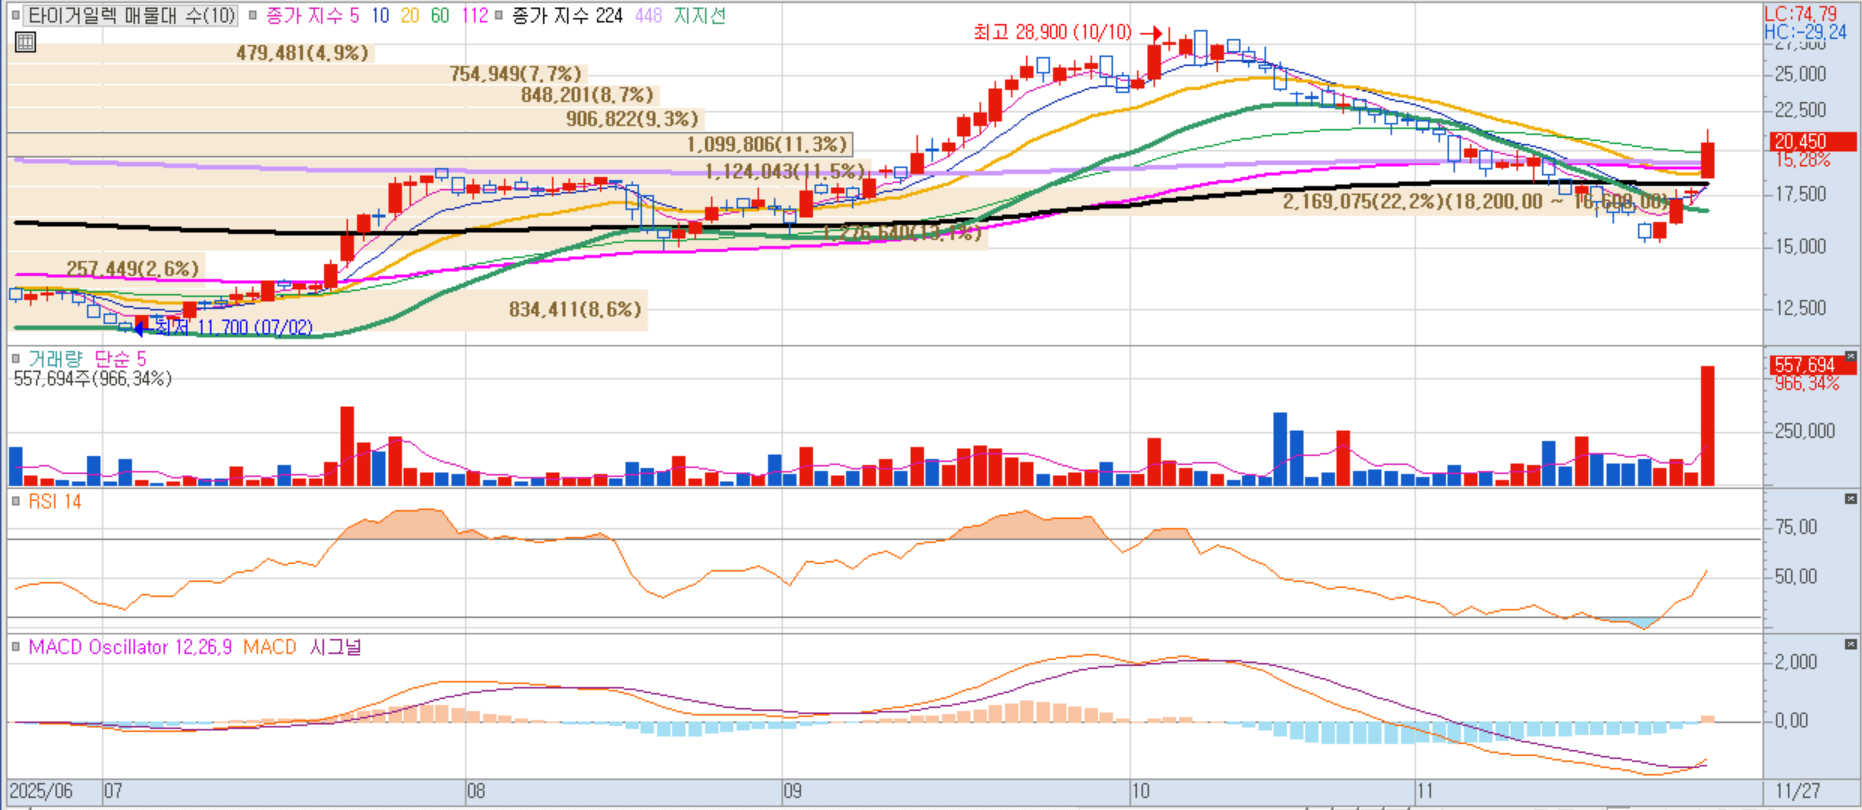This screenshot has width=1862, height=810.
Task: Select the magenta 112 moving average label
Action: pos(475,16)
